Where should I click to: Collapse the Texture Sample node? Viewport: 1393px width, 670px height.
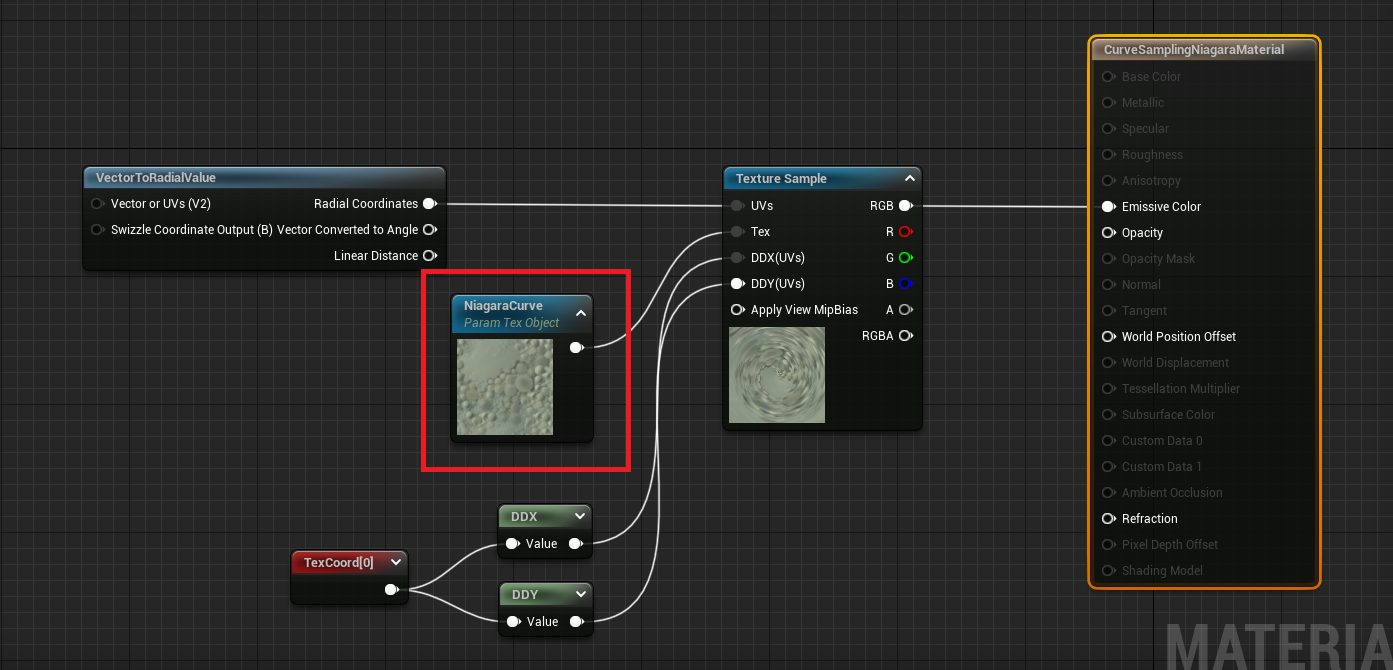click(909, 177)
